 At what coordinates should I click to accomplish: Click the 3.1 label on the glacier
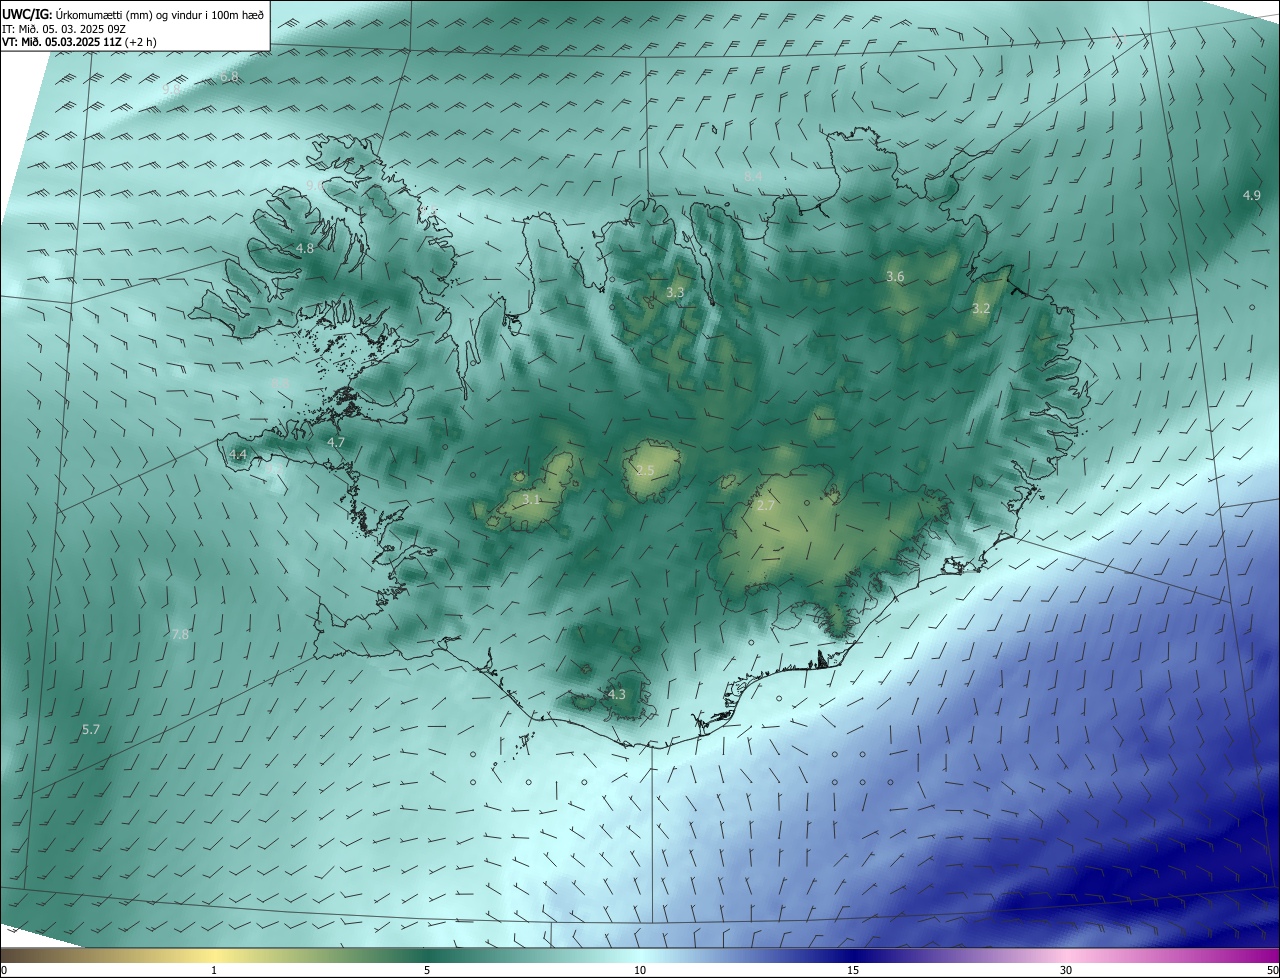click(x=531, y=499)
